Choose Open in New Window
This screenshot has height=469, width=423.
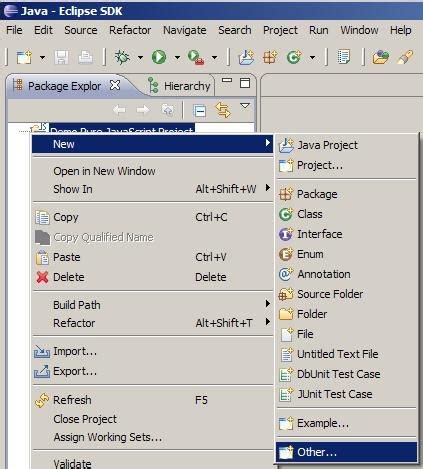[x=152, y=171]
